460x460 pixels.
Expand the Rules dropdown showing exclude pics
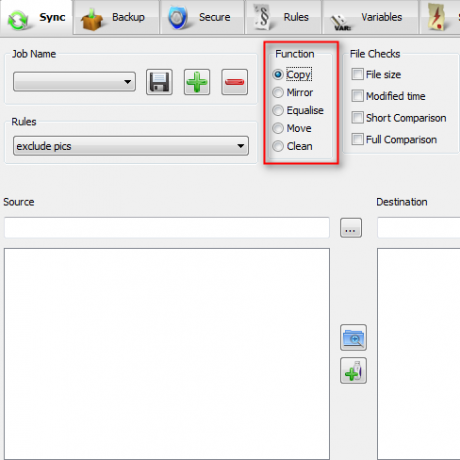click(x=131, y=146)
